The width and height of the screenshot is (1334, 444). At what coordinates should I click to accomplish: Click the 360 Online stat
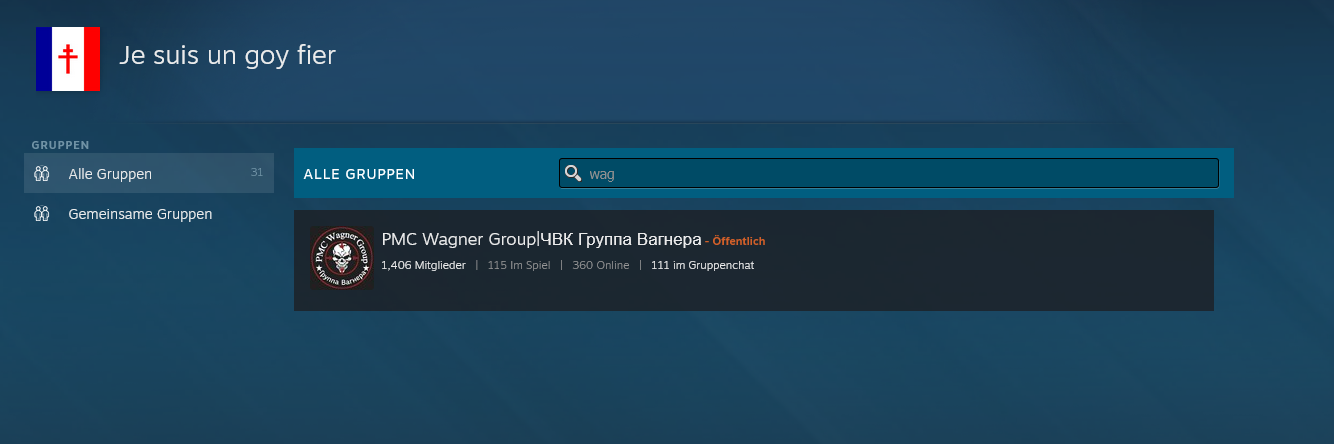(x=600, y=265)
